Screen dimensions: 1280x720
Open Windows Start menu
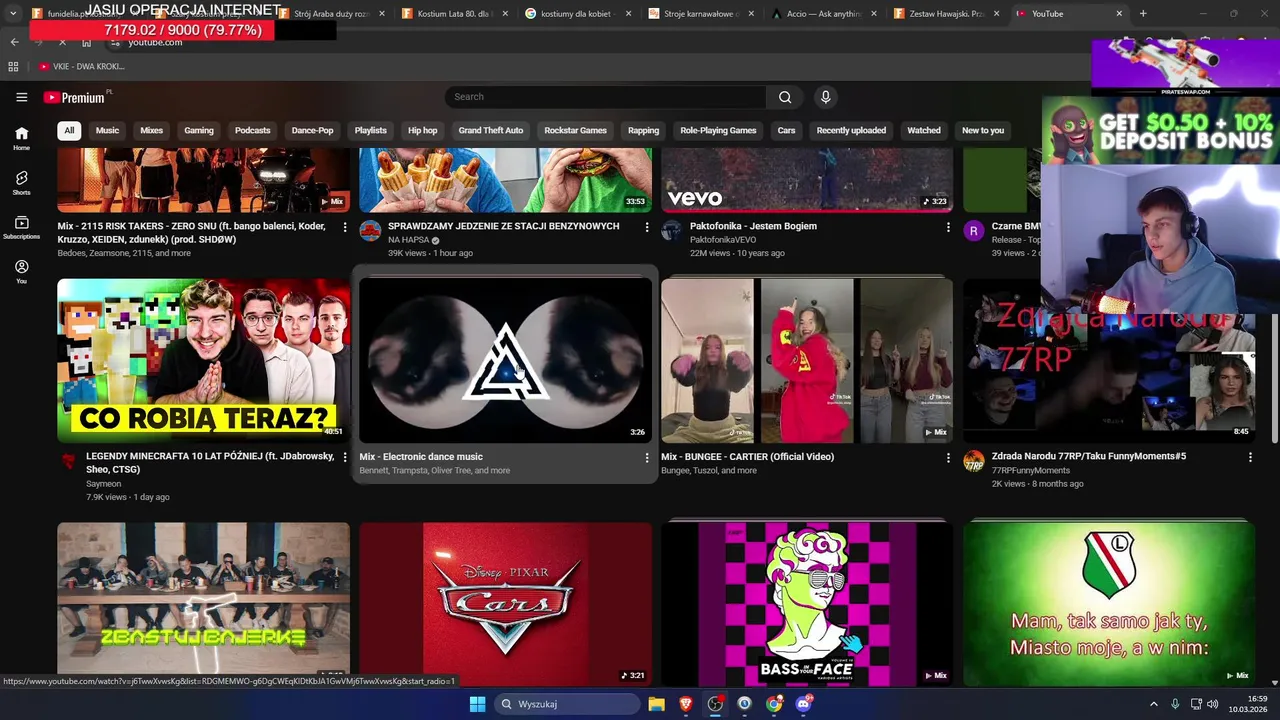477,704
